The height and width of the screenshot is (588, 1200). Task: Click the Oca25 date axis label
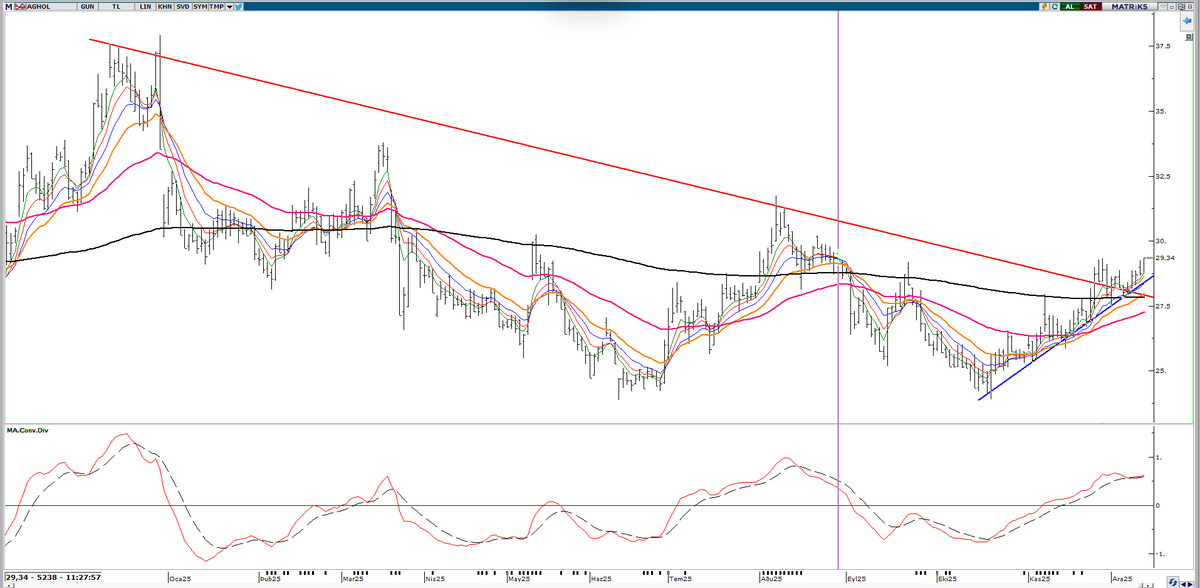coord(181,578)
